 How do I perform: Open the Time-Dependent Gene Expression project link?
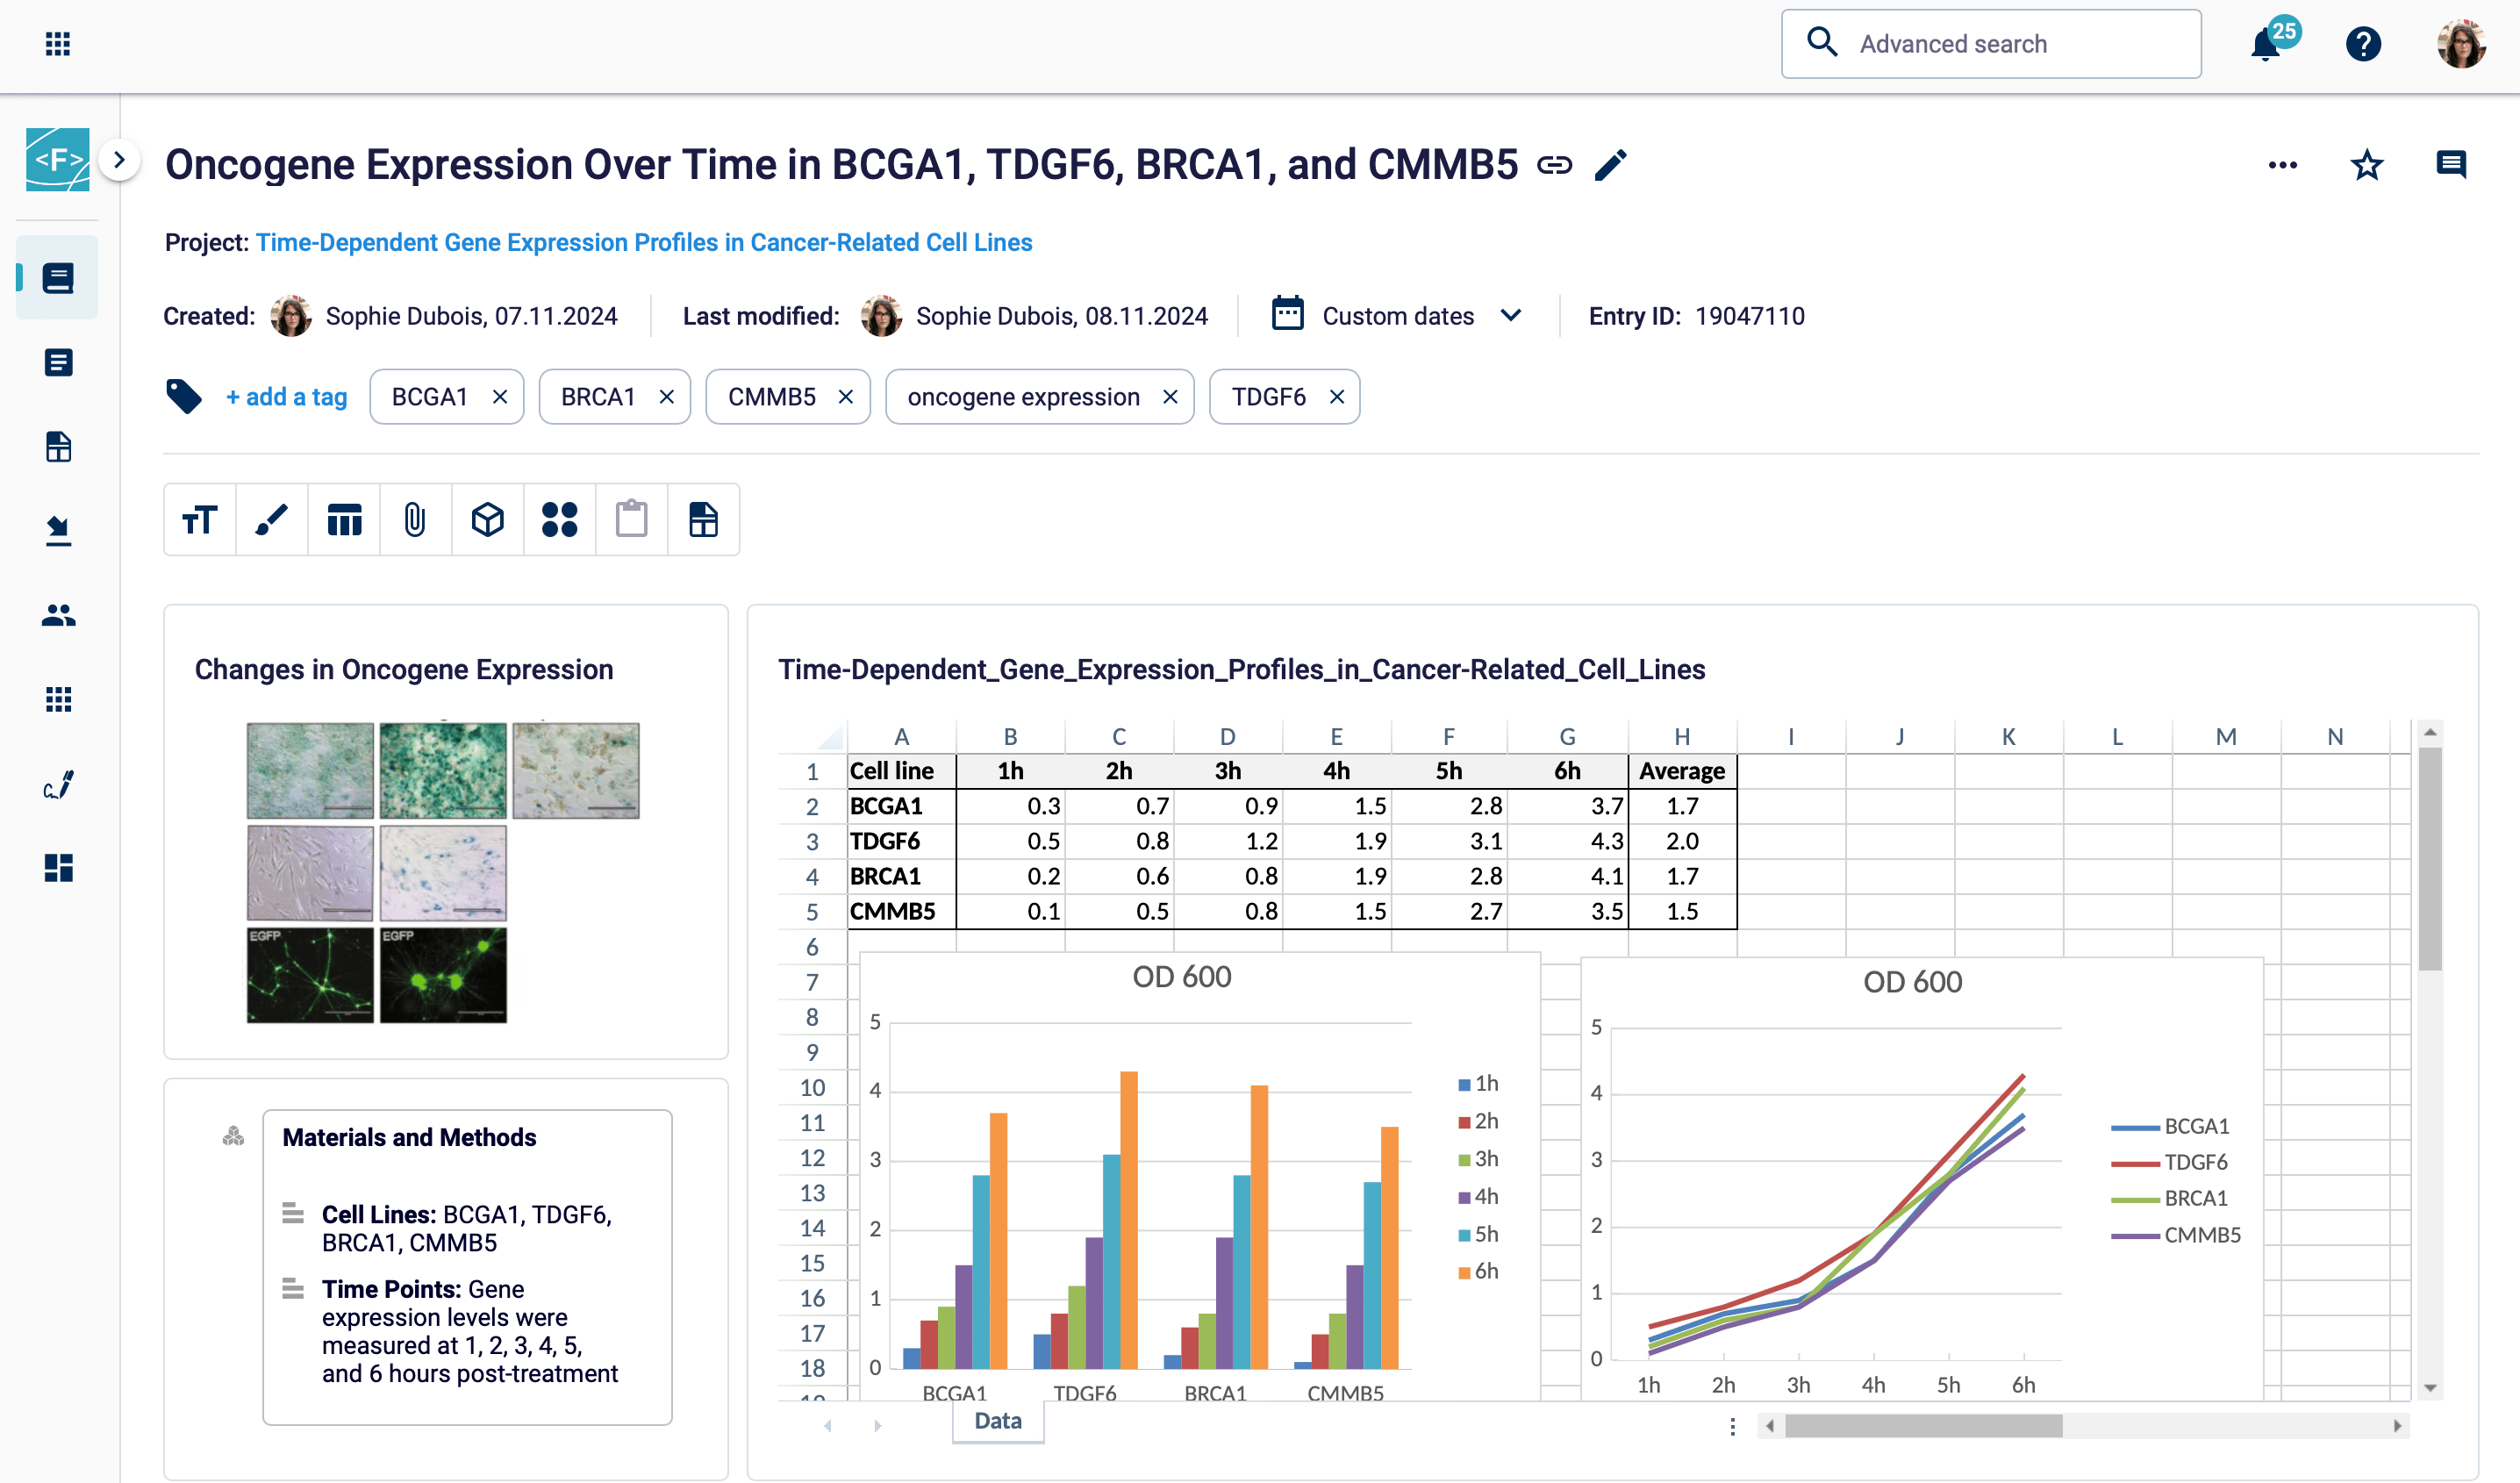tap(643, 242)
